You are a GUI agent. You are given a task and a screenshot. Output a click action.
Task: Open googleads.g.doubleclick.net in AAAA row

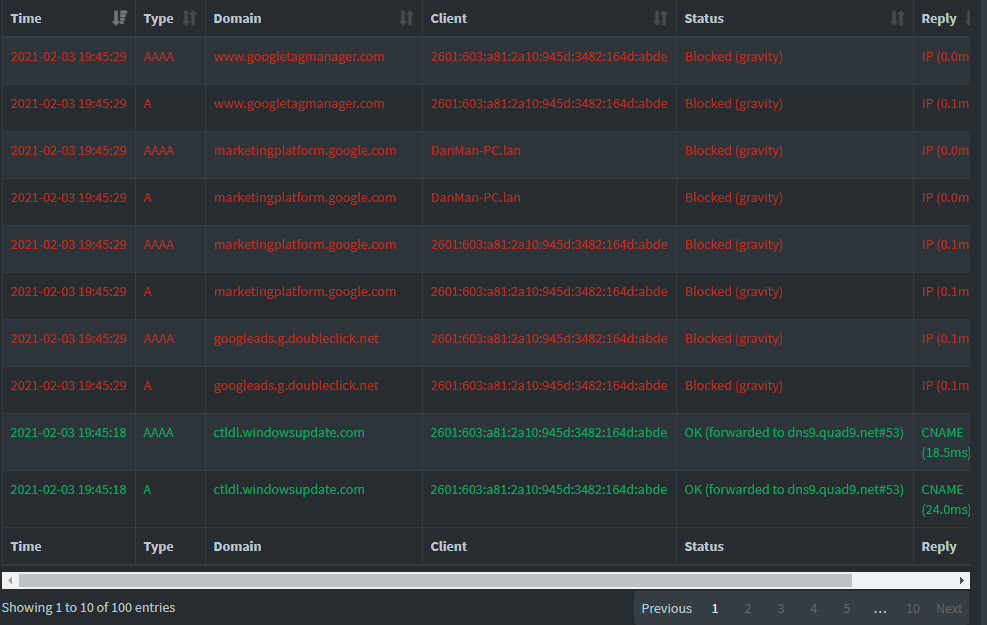(296, 339)
